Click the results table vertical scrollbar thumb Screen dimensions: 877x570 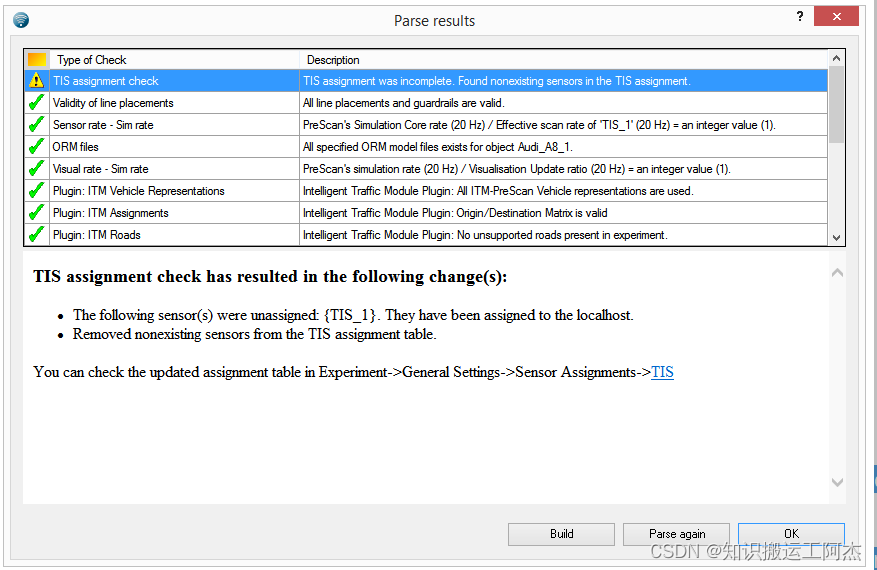click(836, 104)
